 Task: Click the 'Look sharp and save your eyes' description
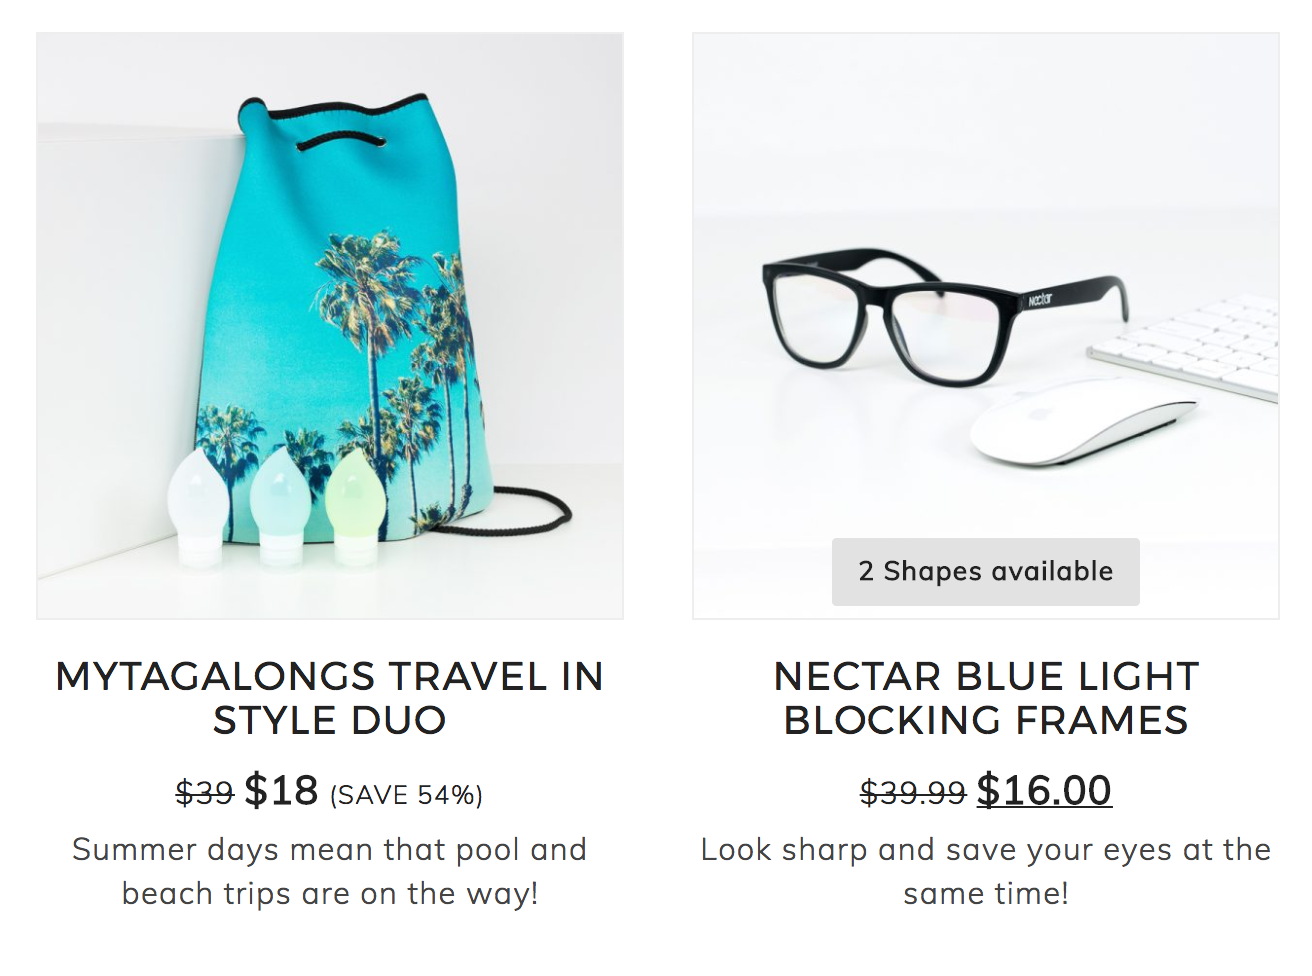pos(986,871)
